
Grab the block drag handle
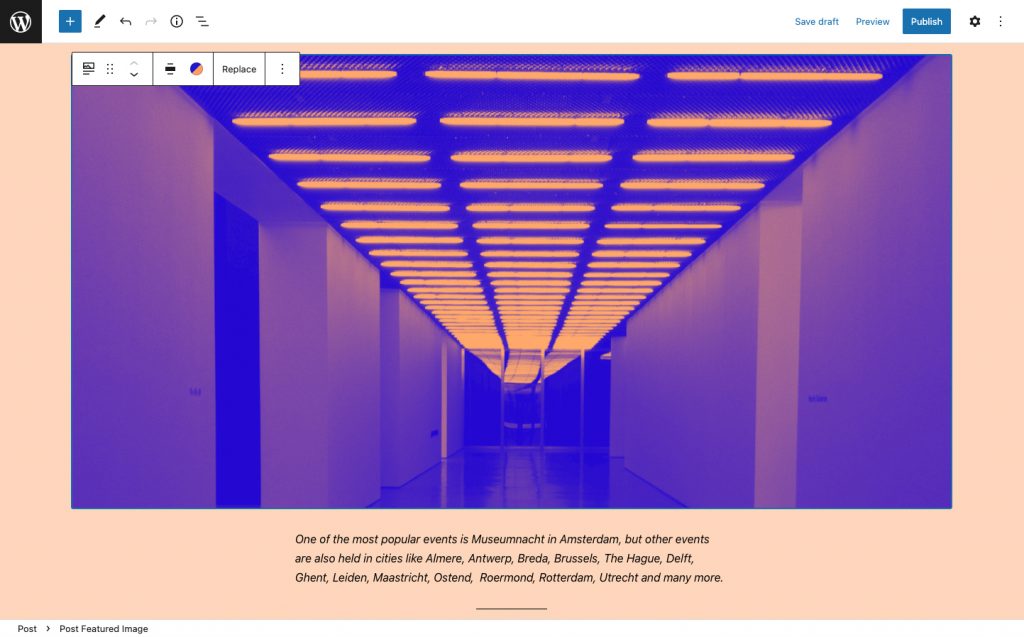(x=110, y=69)
